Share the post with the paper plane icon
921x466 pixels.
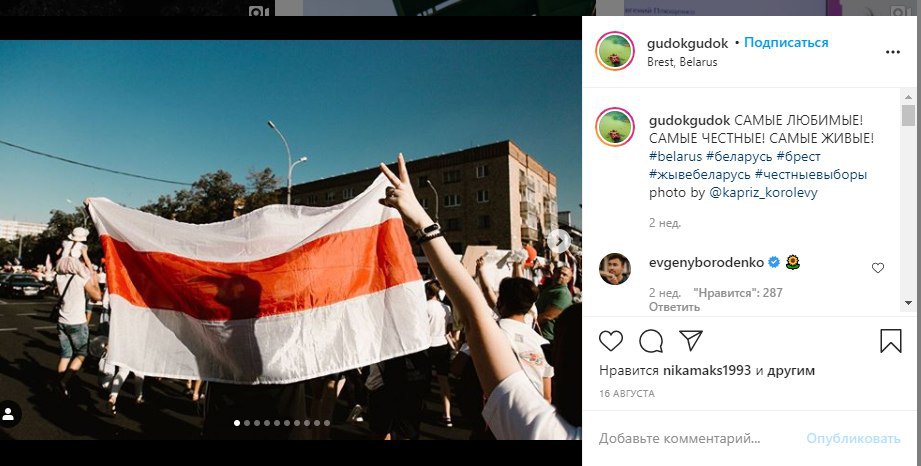tap(691, 340)
